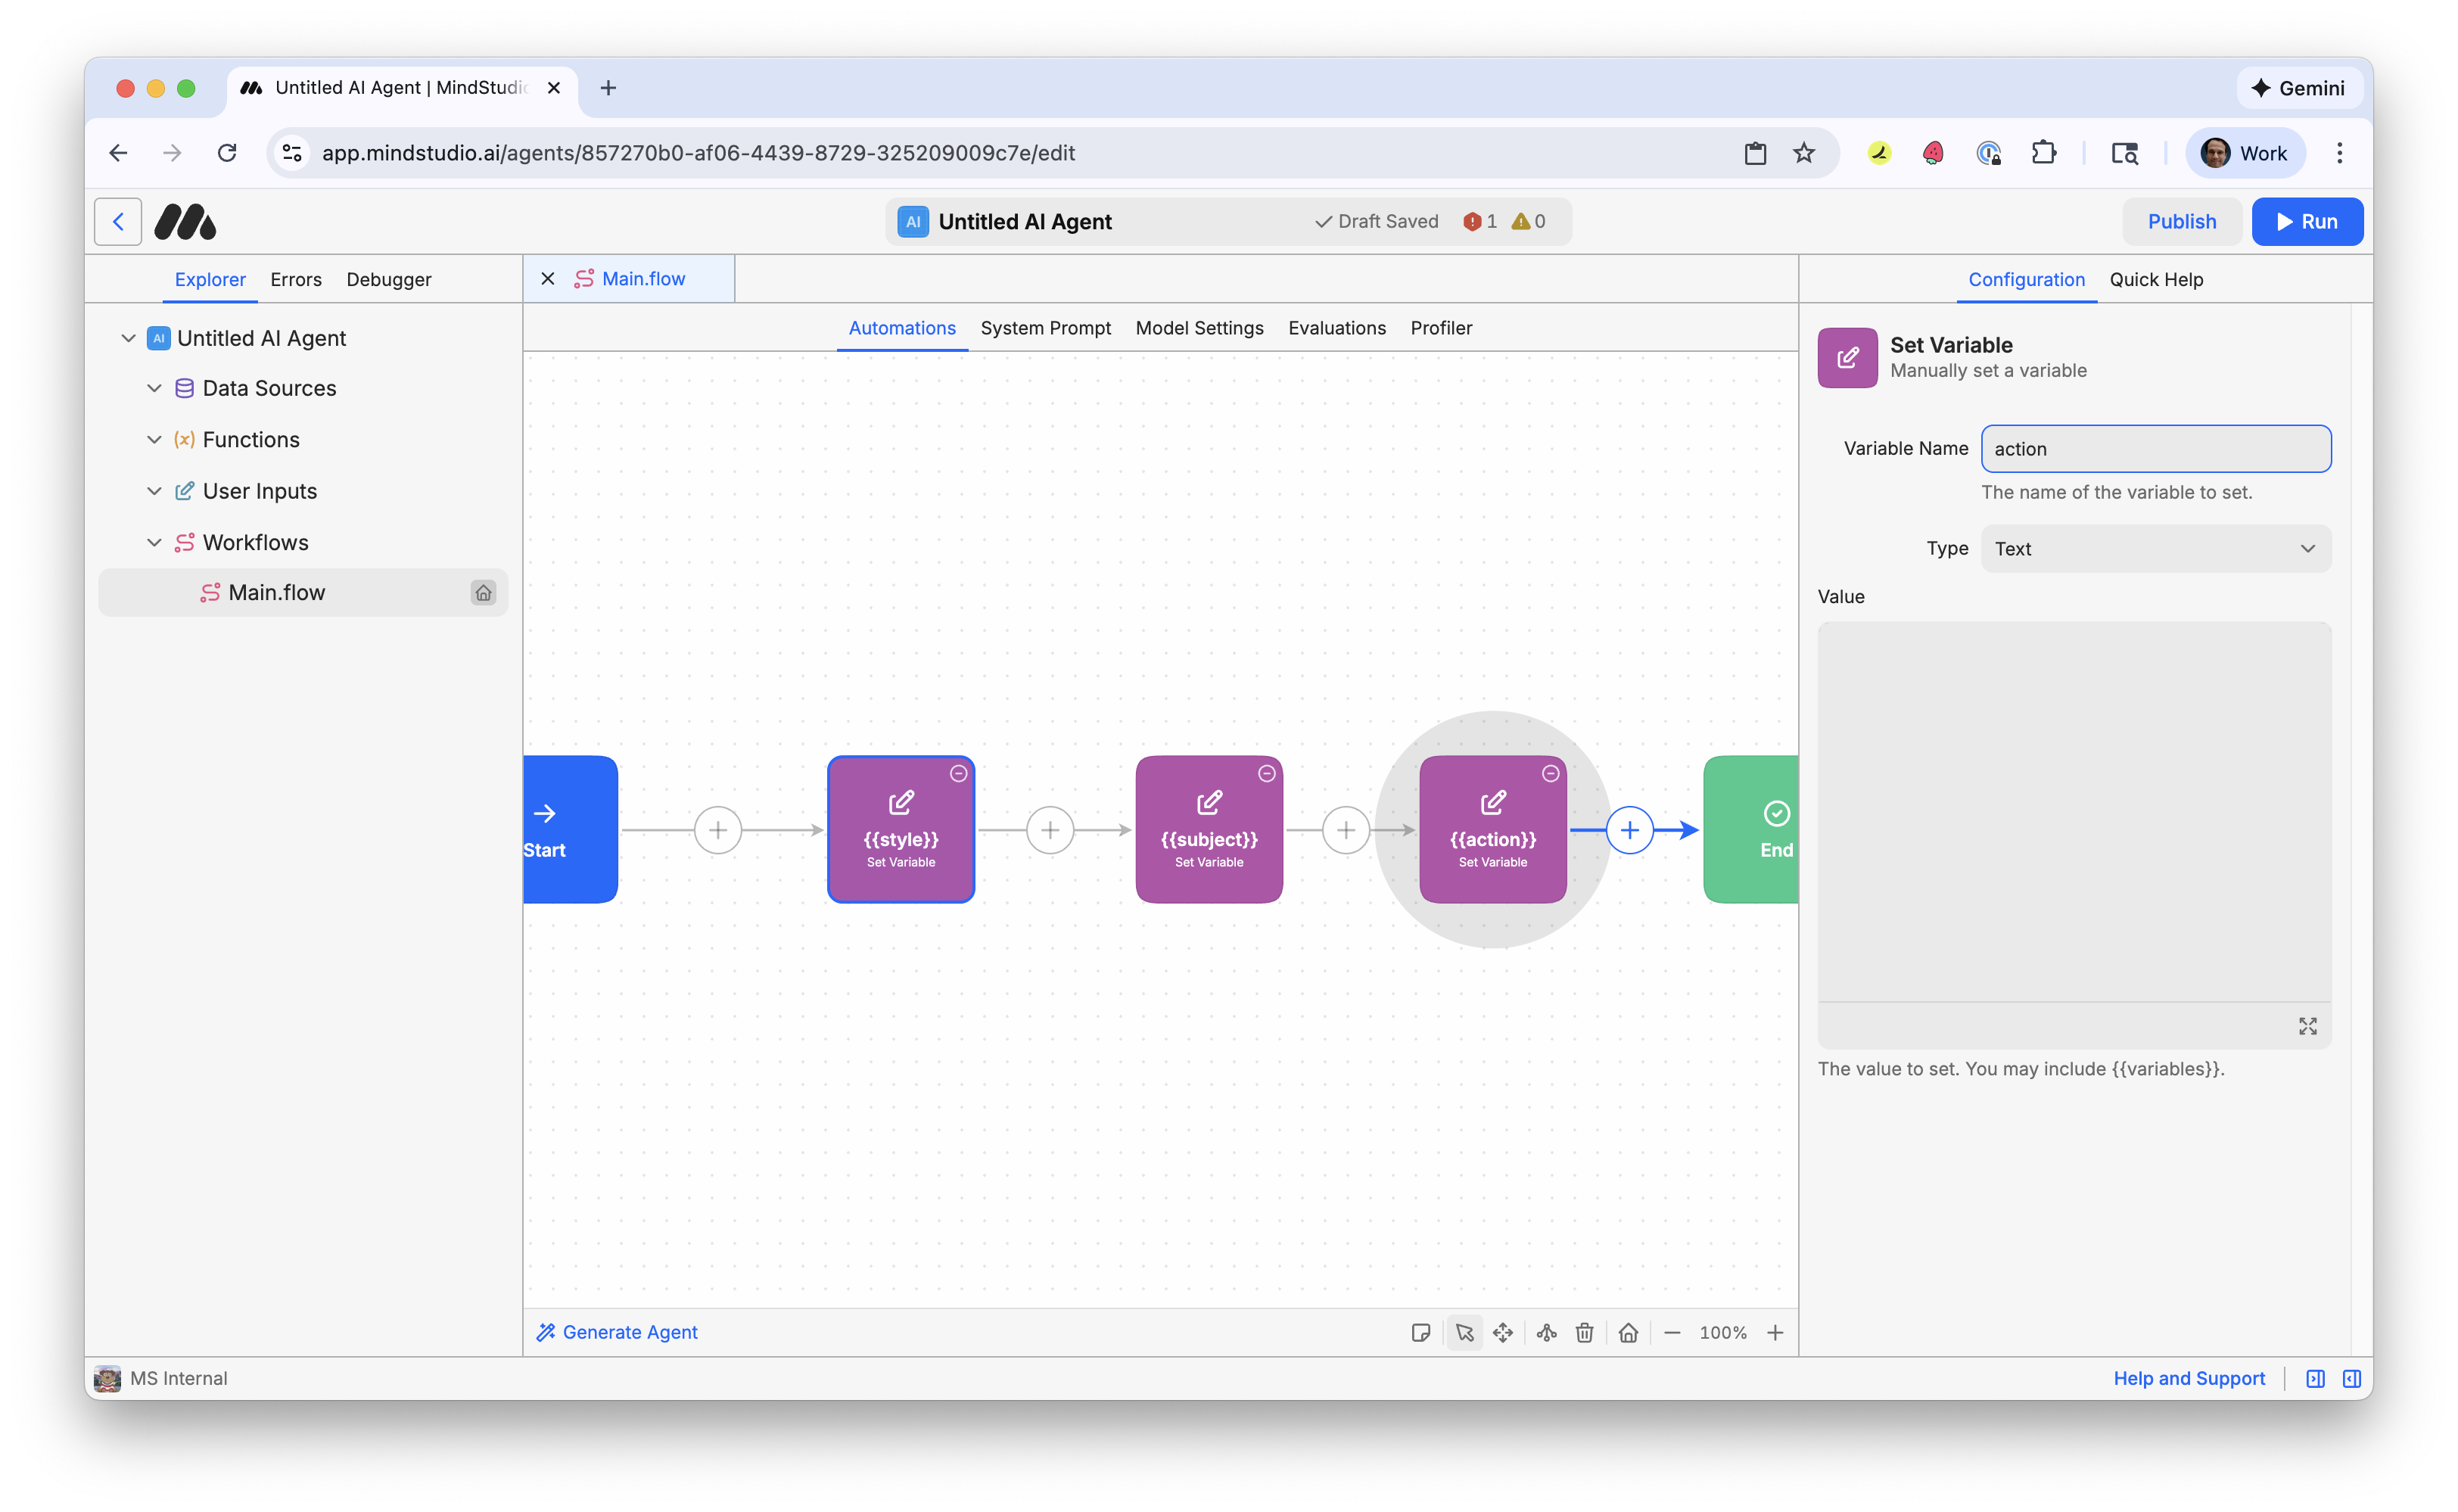Remove the {{style}} node via its minus icon
2458x1512 pixels.
958,773
